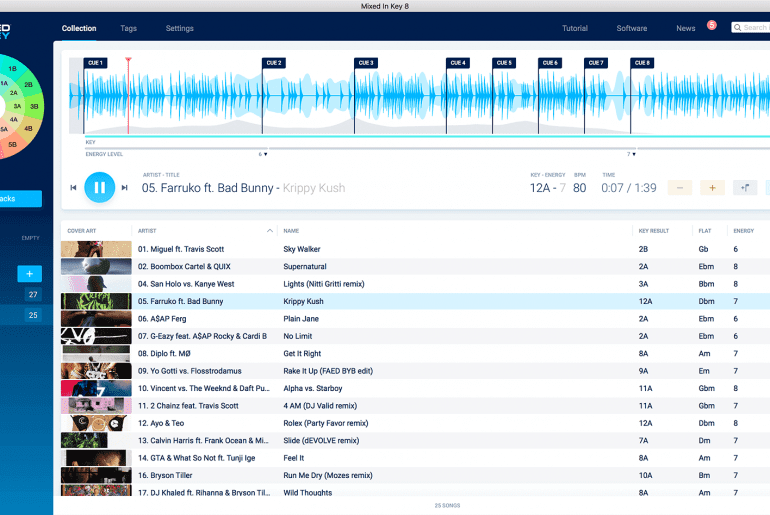The width and height of the screenshot is (770, 515).
Task: Open the notifications badge next to News
Action: (x=712, y=25)
